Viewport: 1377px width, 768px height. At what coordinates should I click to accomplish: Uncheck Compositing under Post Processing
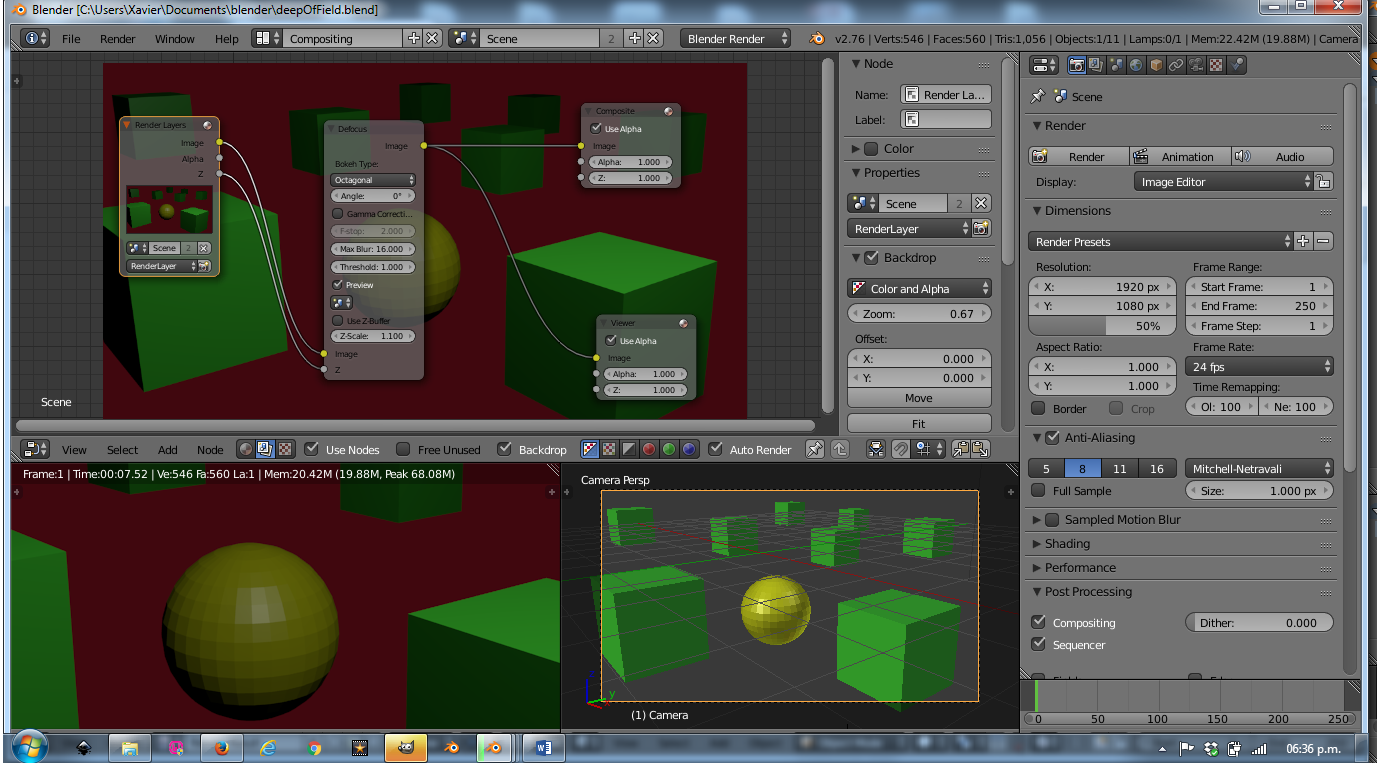pos(1039,622)
